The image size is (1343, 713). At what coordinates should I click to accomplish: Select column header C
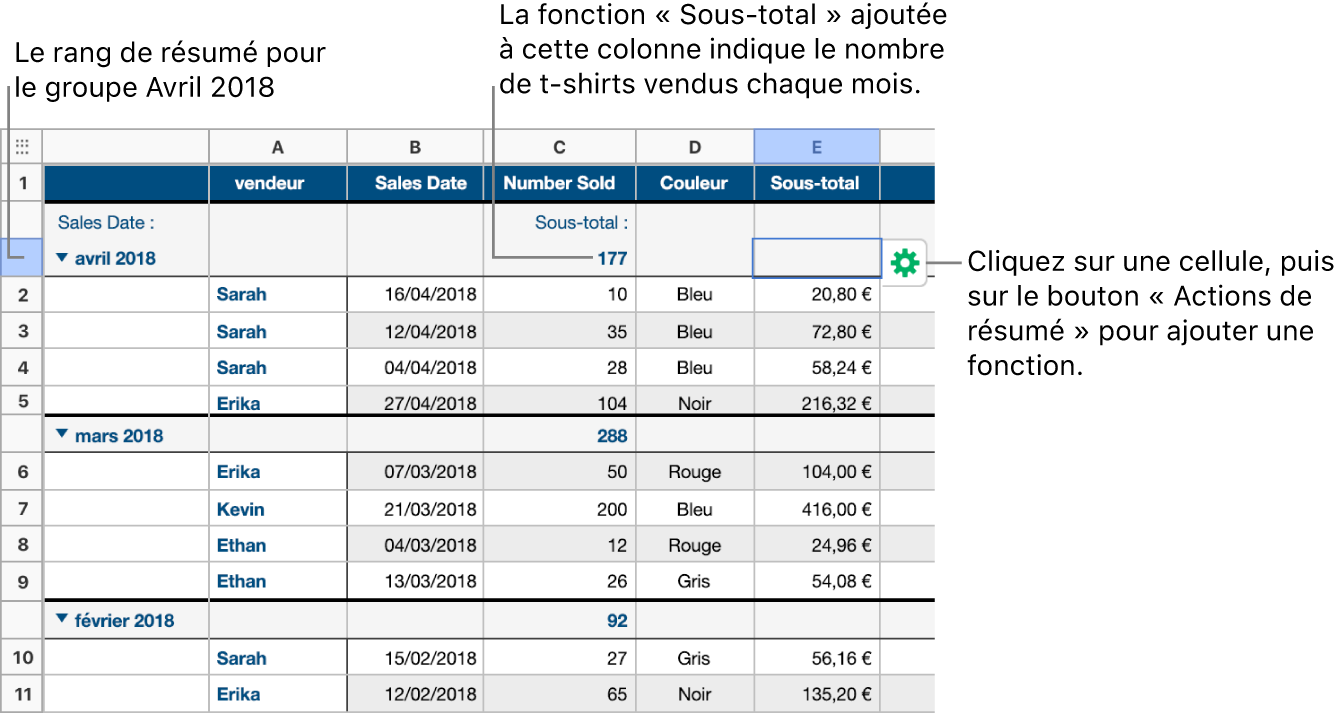559,146
